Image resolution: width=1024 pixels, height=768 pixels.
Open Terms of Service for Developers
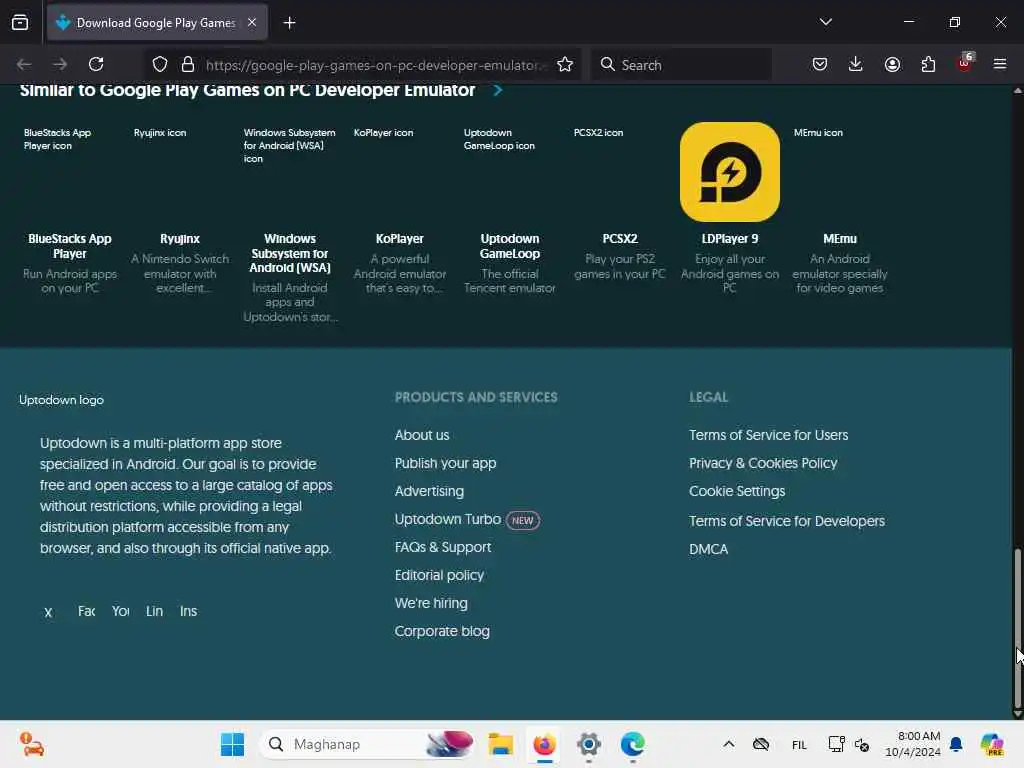point(787,521)
